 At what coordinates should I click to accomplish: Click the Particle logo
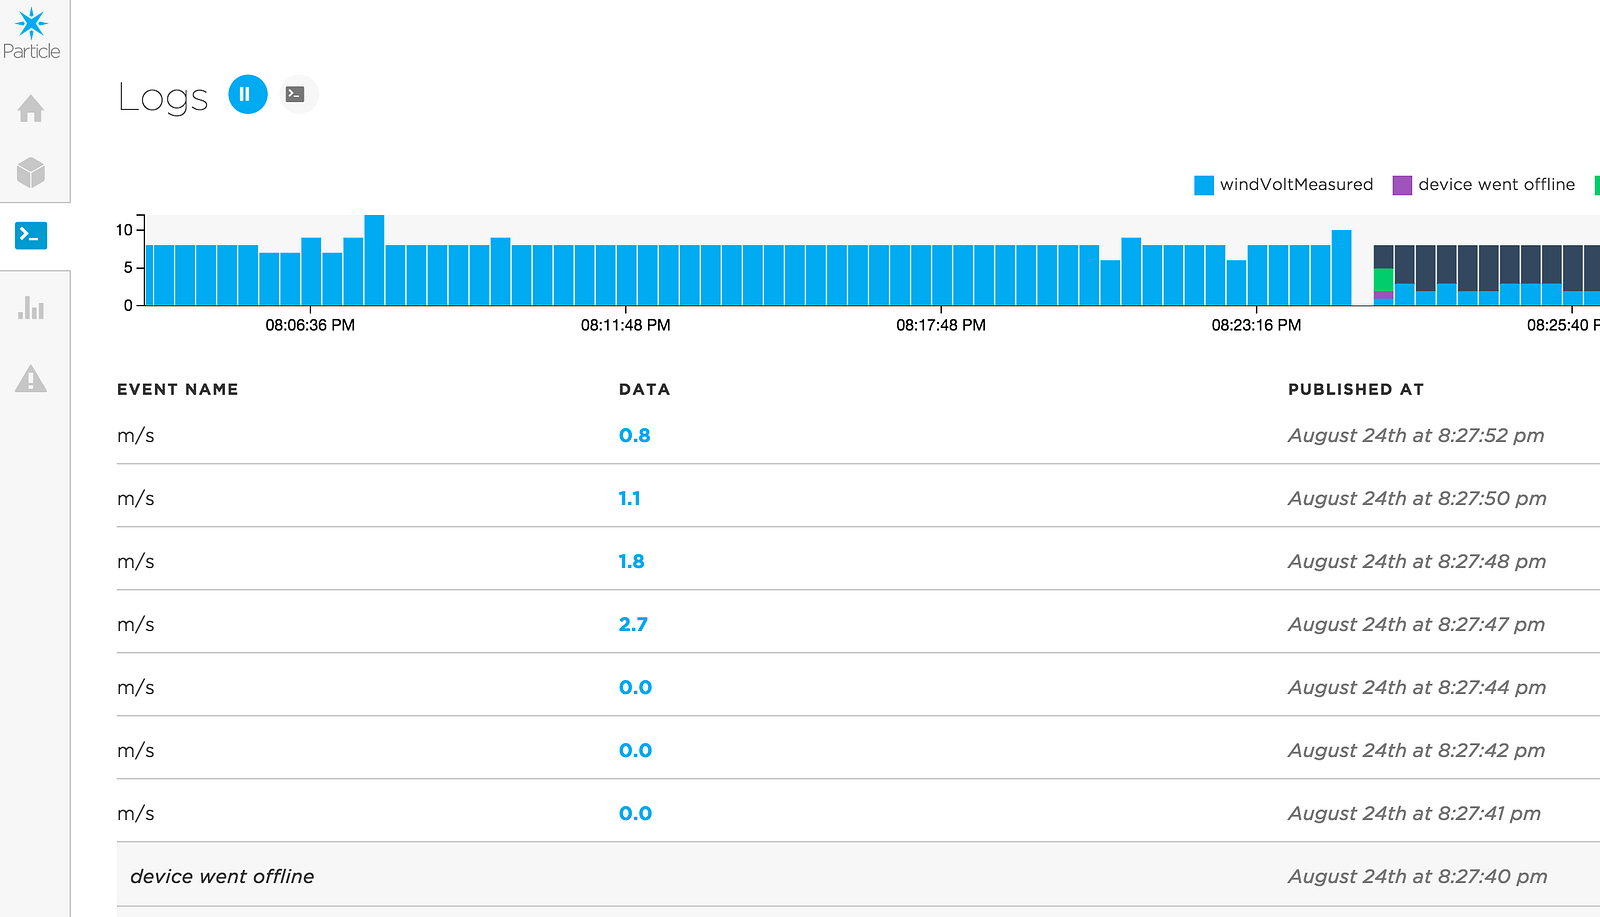coord(31,33)
